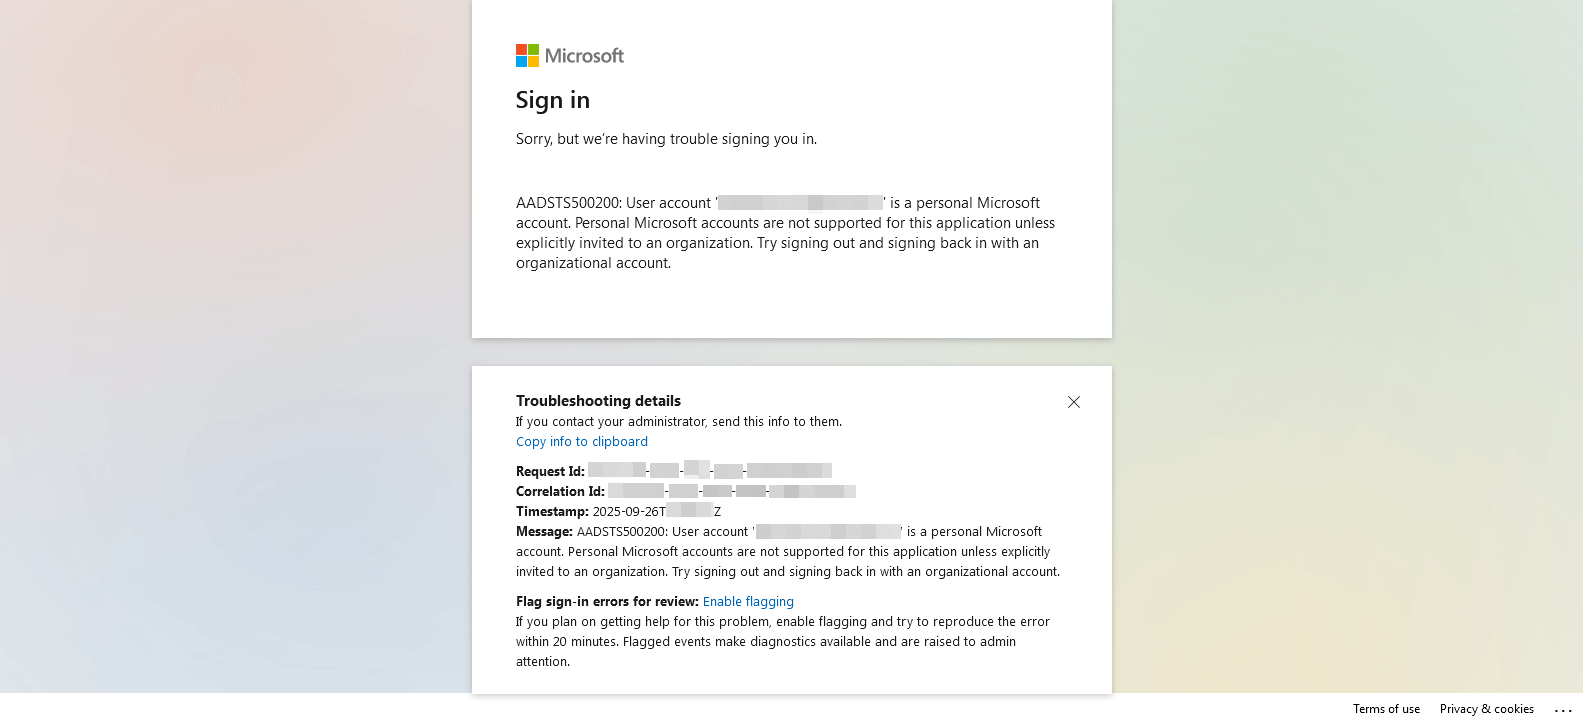Image resolution: width=1583 pixels, height=722 pixels.
Task: Close the Troubleshooting details panel
Action: point(1073,402)
